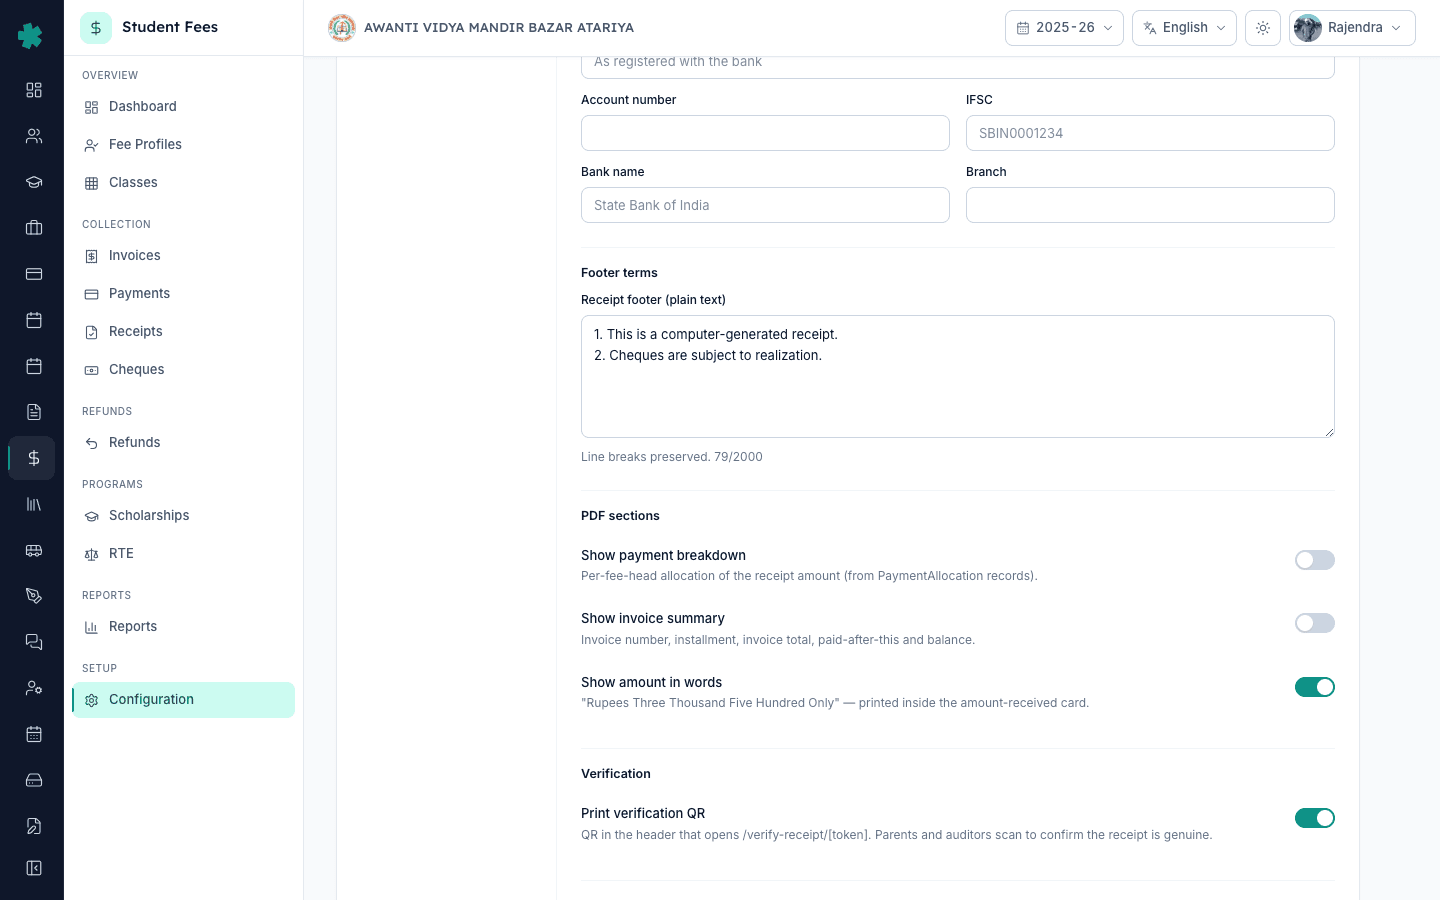Open the 2025-26 academic year dropdown

pos(1064,28)
